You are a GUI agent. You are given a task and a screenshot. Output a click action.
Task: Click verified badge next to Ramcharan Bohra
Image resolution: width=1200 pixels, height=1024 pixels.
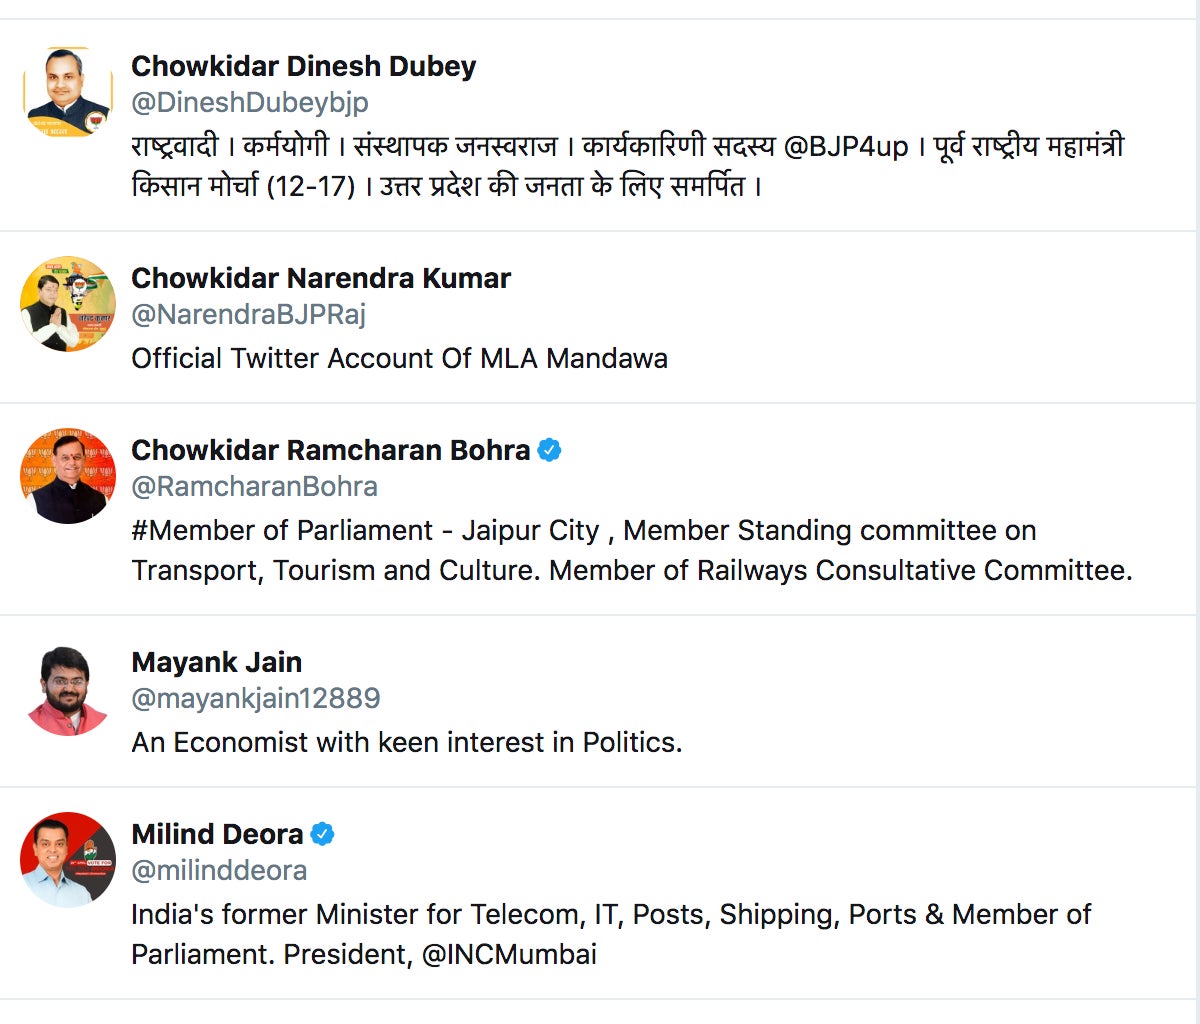point(549,450)
